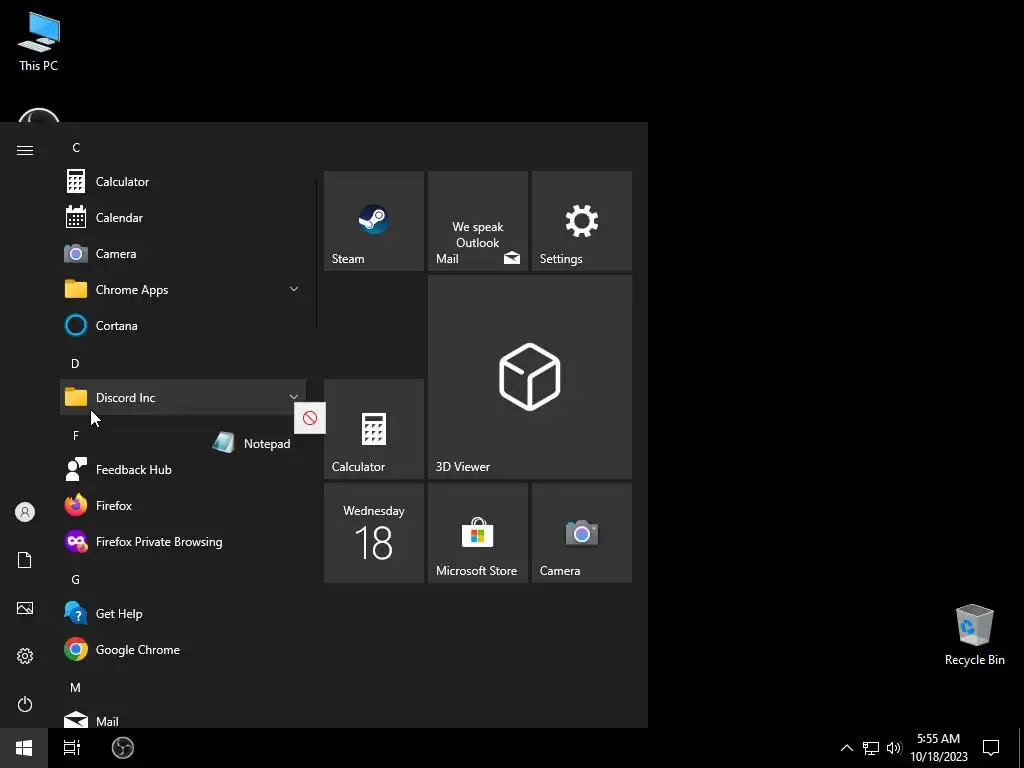1024x768 pixels.
Task: Launch Firefox from the app list
Action: click(x=183, y=505)
